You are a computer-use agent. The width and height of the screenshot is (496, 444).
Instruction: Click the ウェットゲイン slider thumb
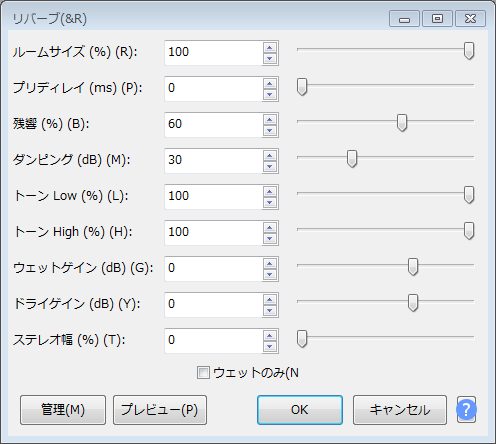click(x=413, y=266)
